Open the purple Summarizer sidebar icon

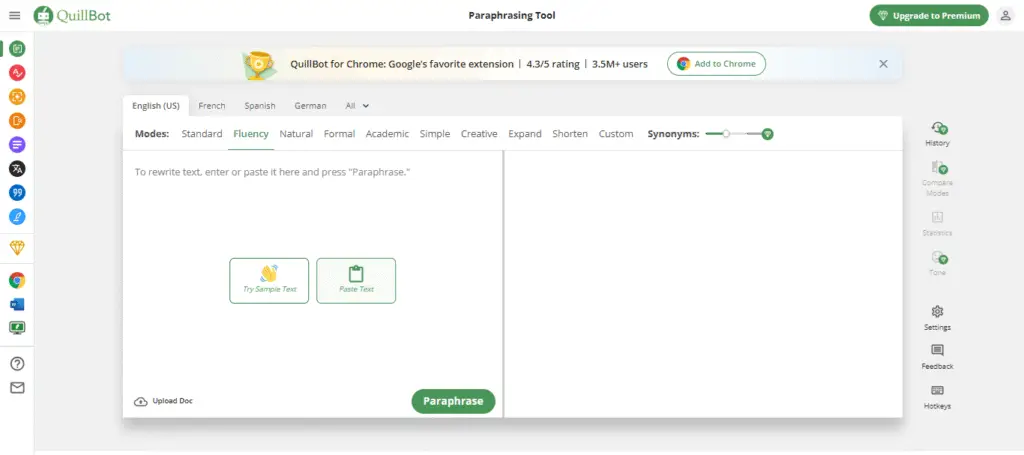coord(17,144)
